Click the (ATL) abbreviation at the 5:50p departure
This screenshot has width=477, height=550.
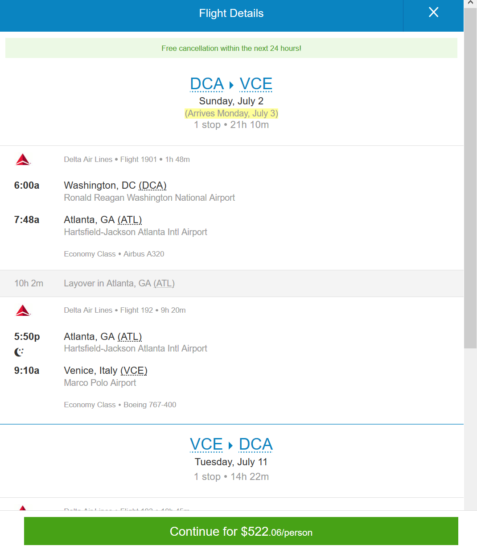(130, 337)
